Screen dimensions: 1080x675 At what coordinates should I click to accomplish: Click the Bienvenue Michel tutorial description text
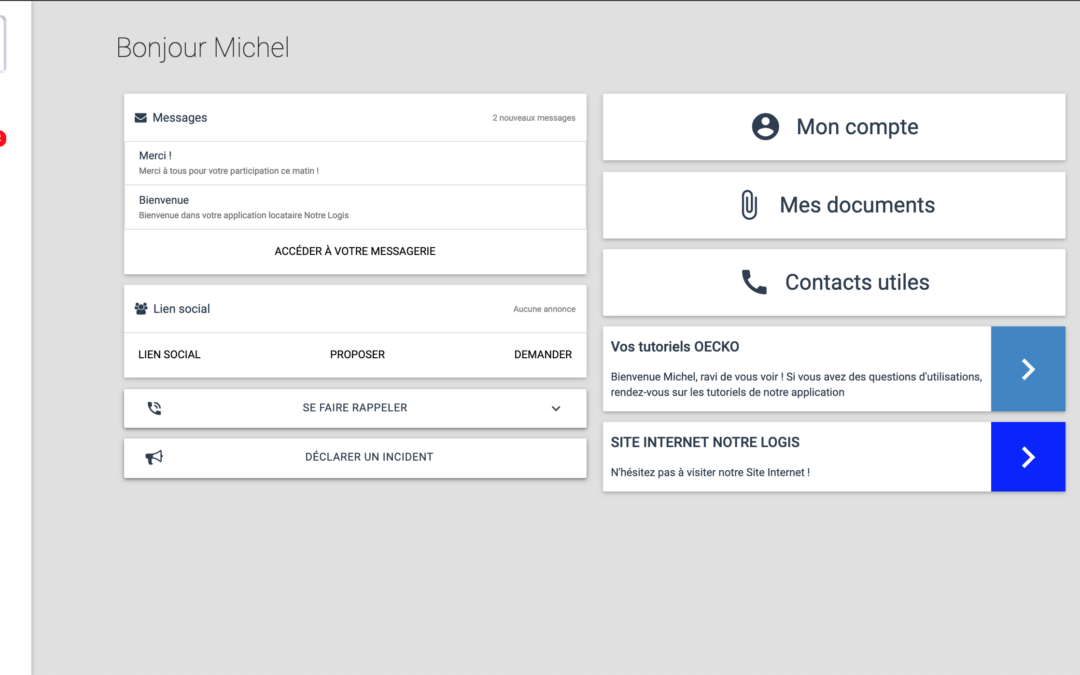click(x=796, y=384)
